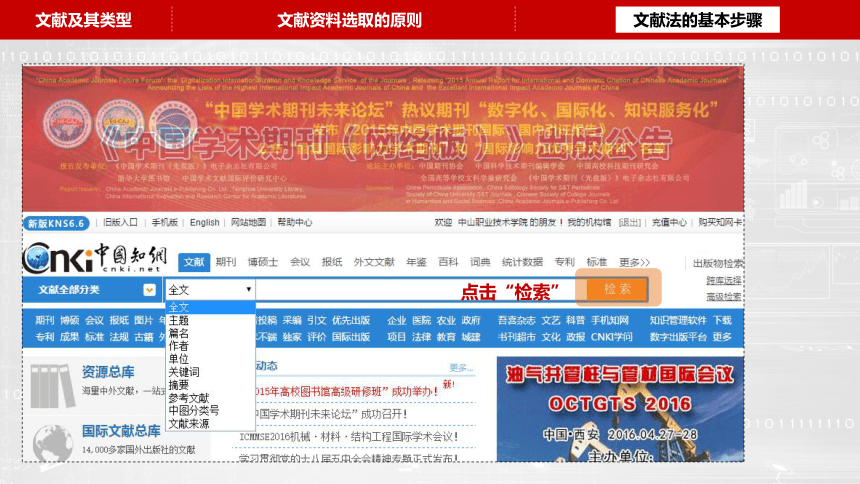
Task: Go to slide section 文献及其类型
Action: [83, 20]
